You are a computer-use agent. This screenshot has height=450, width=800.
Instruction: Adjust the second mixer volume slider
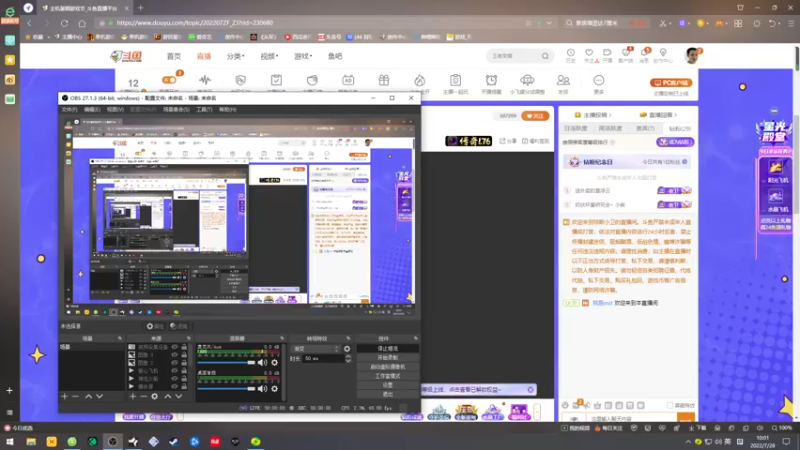click(x=226, y=389)
